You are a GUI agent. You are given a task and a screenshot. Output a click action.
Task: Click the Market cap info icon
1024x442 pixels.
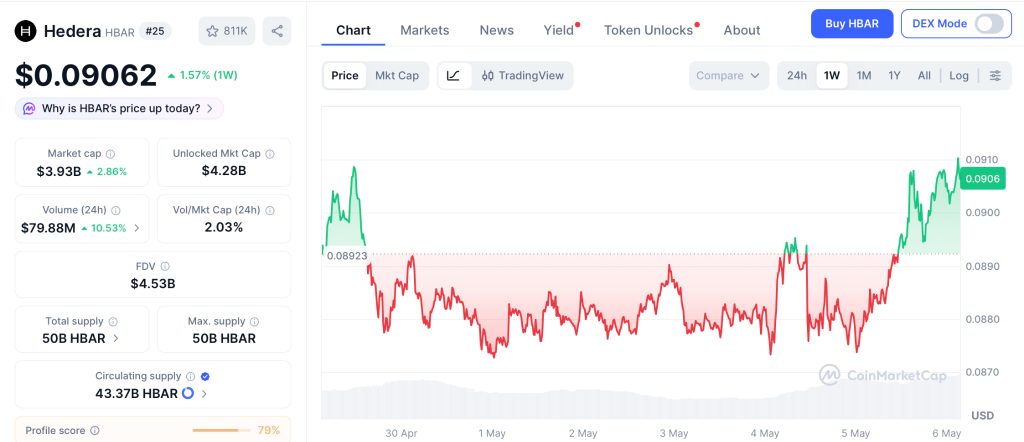pyautogui.click(x=110, y=154)
